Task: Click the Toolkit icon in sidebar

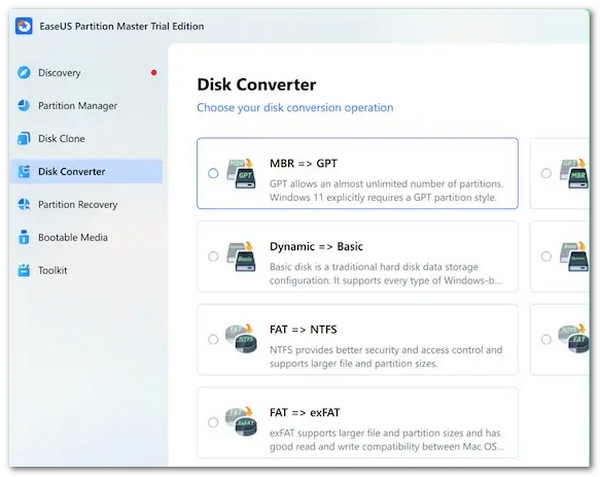Action: [x=23, y=271]
